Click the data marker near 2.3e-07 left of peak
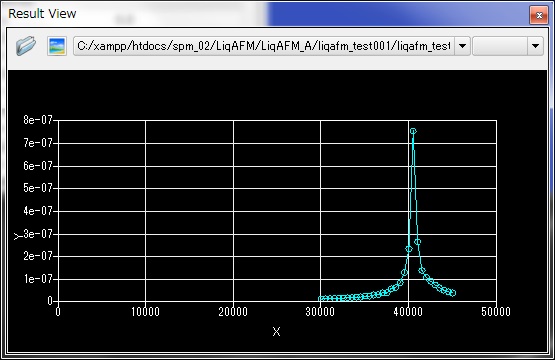Image resolution: width=555 pixels, height=360 pixels. click(409, 249)
